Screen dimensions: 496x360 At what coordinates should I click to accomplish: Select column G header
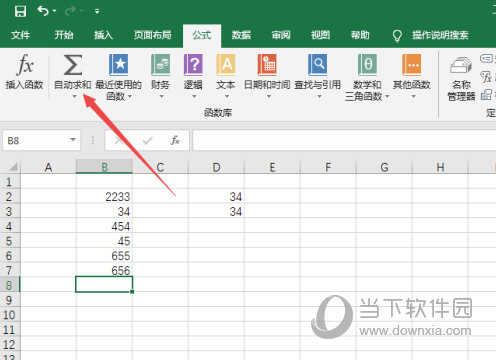point(384,167)
